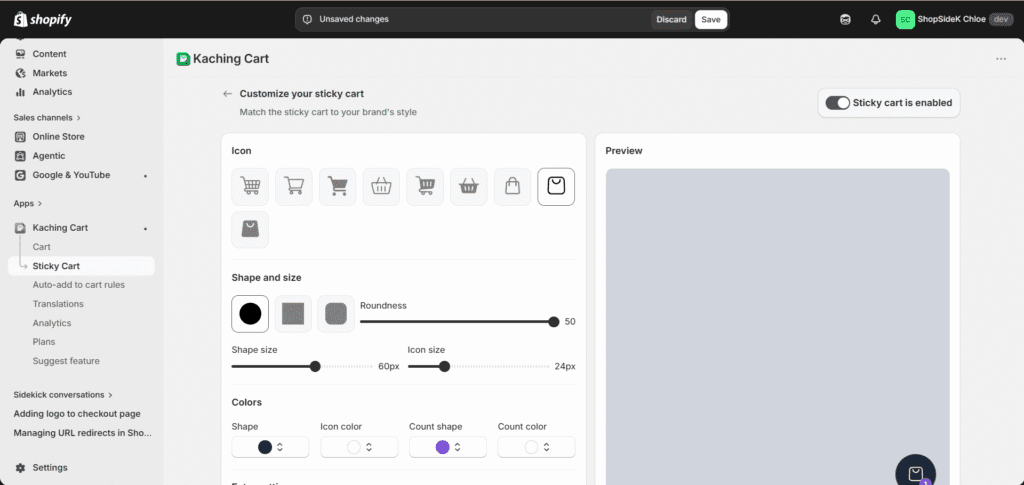Viewport: 1024px width, 485px height.
Task: Select the fourth outline basket icon
Action: [x=381, y=187]
